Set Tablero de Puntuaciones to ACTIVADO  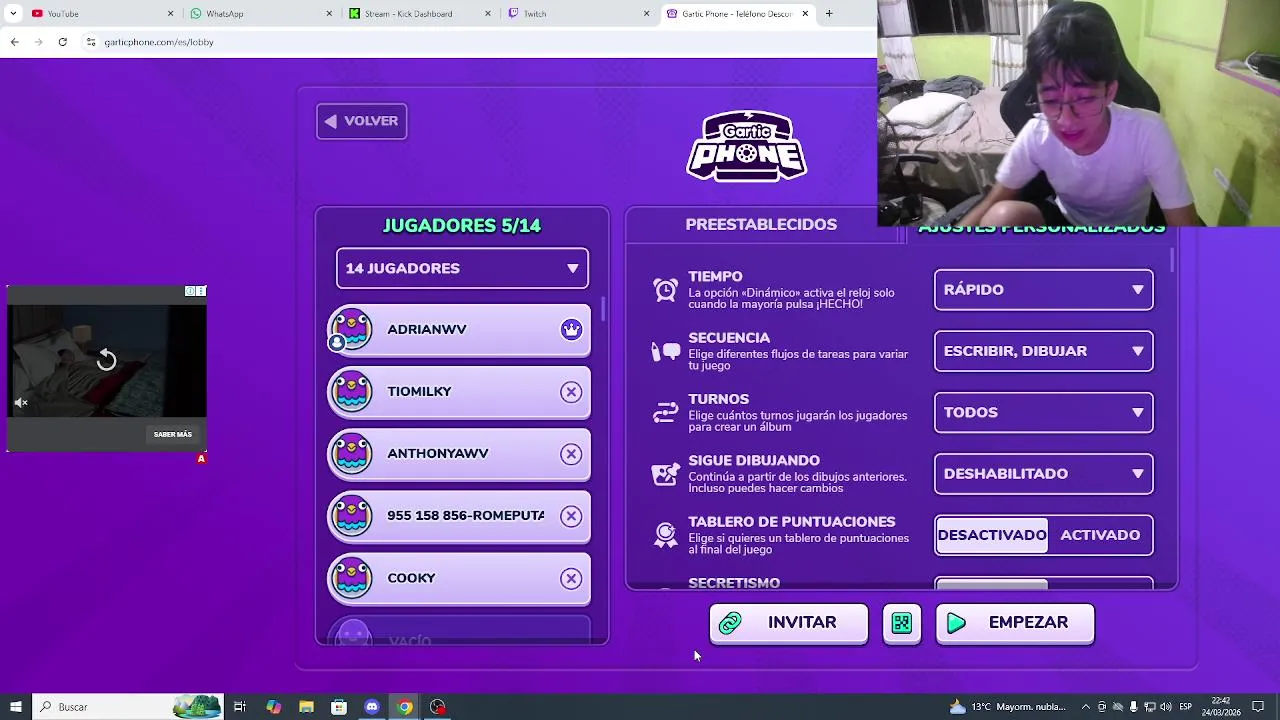[x=1100, y=535]
